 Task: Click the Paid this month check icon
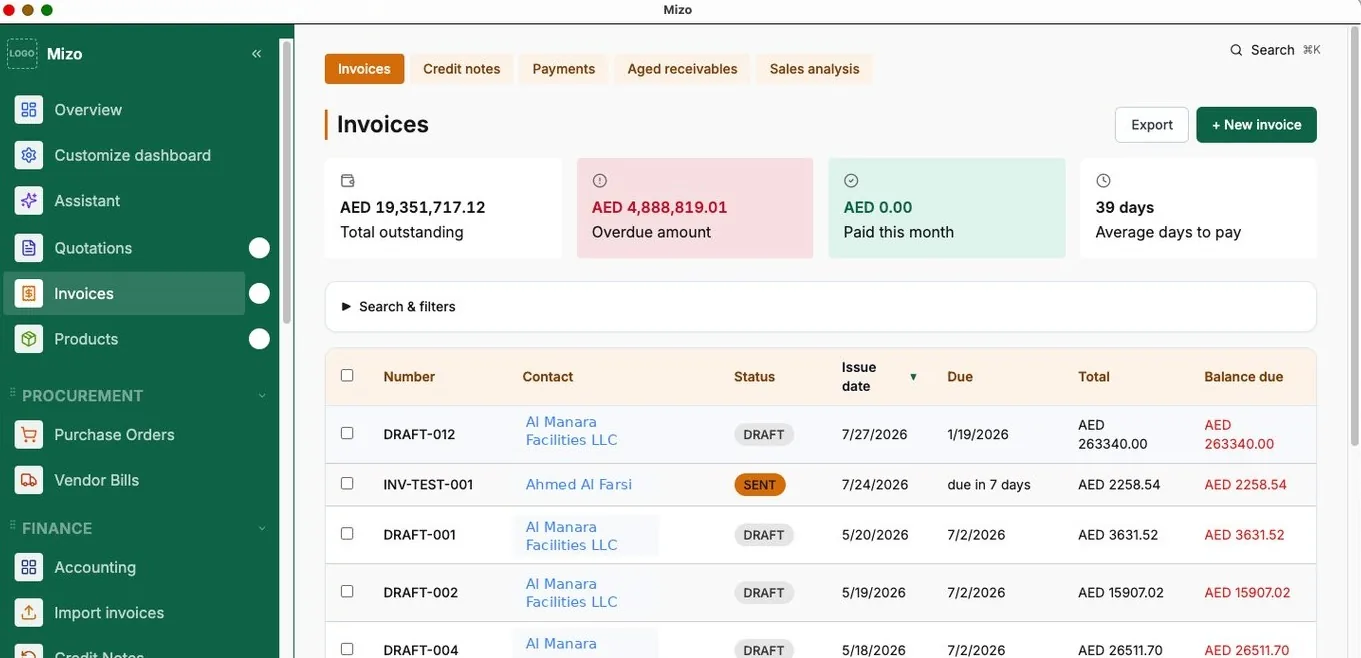852,181
